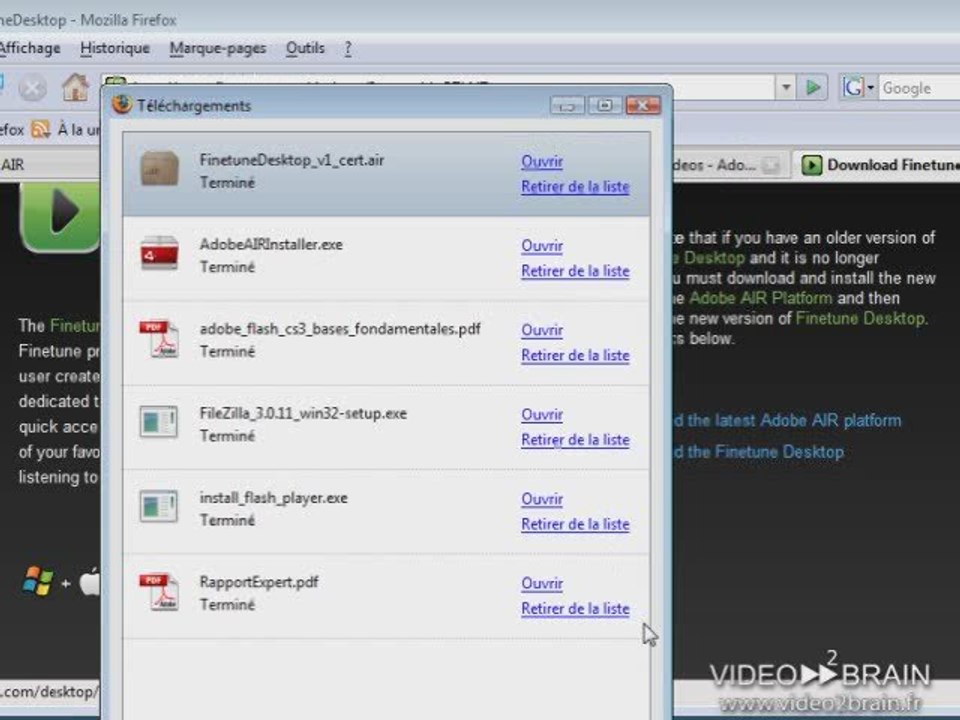The image size is (960, 720).
Task: Select install_flash_player.exe file name text
Action: click(273, 498)
